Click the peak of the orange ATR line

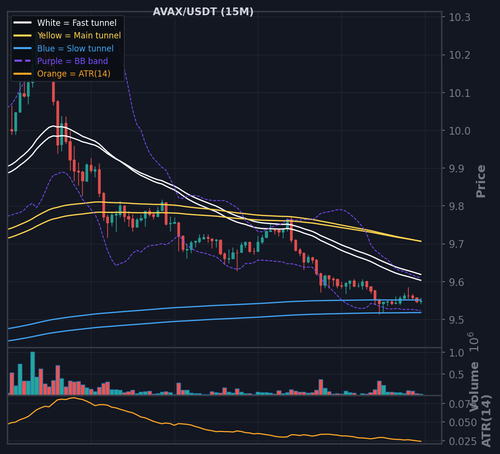click(73, 398)
